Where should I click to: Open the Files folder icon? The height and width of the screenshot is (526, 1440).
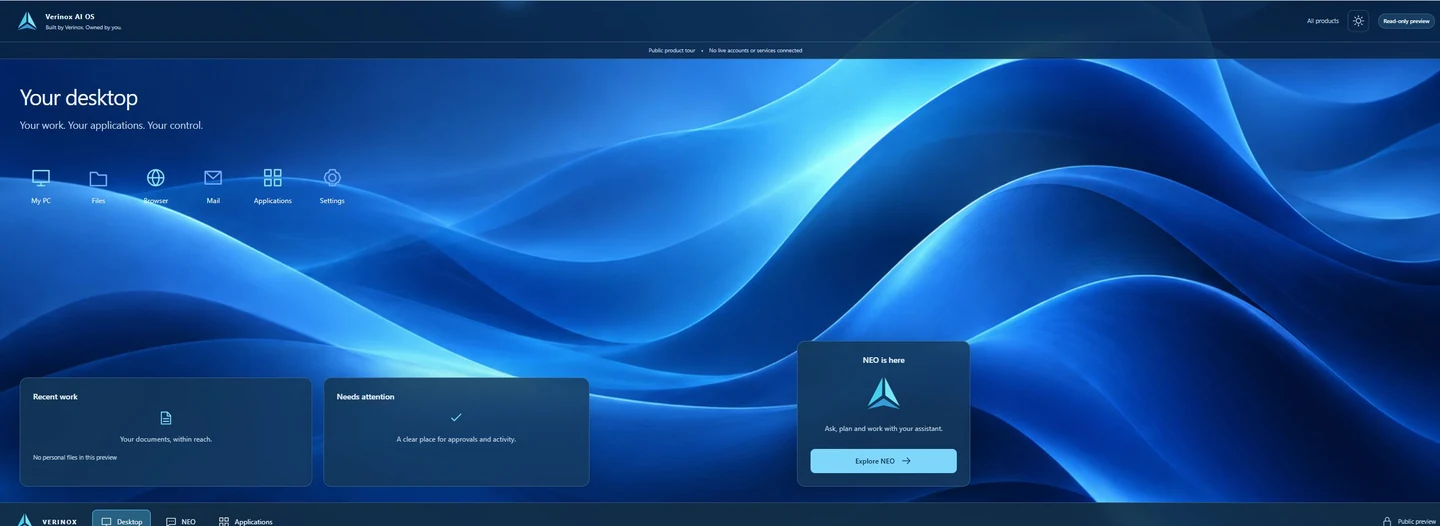coord(98,186)
